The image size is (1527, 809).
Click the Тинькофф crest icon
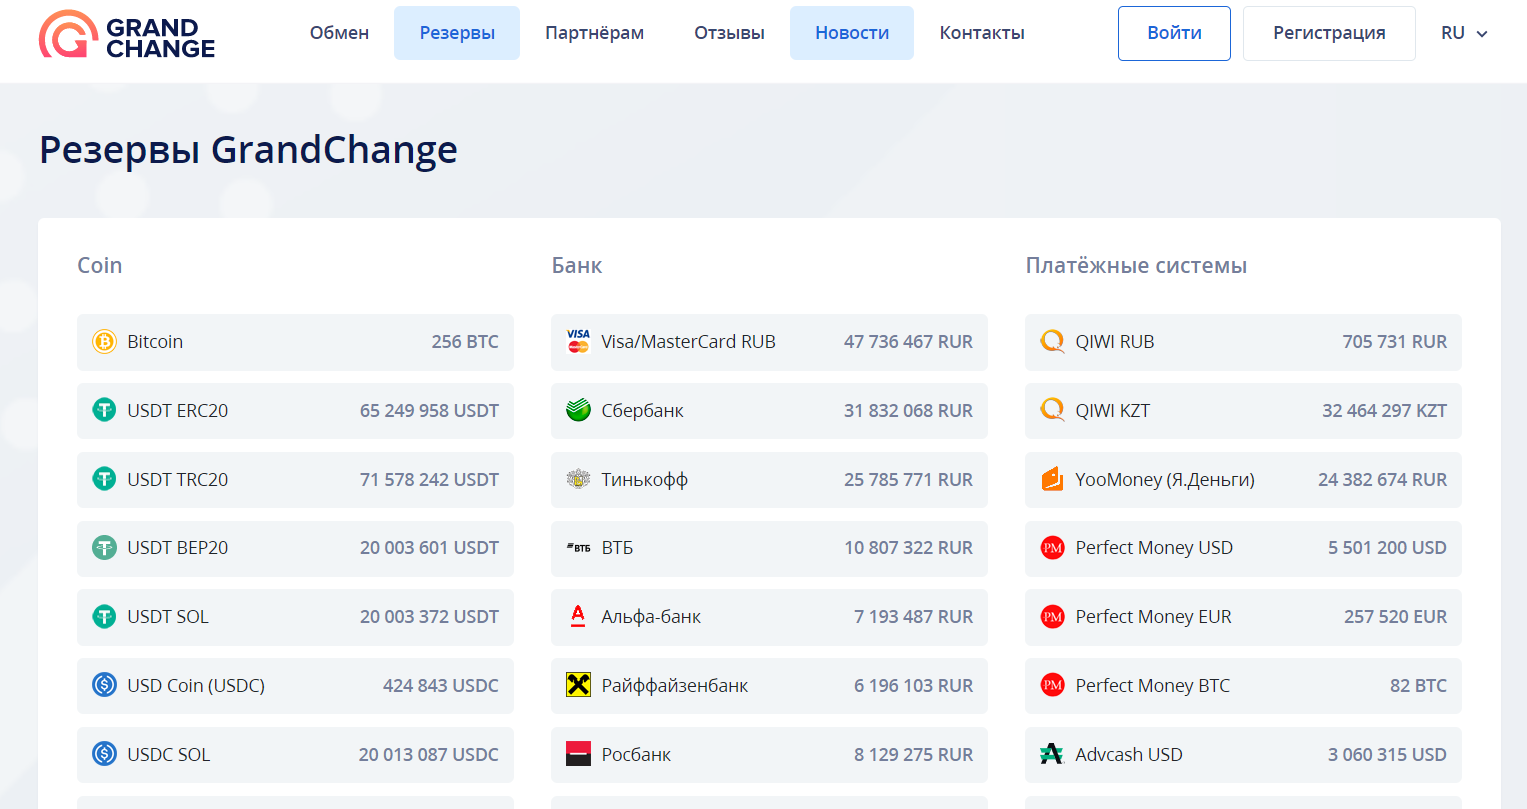578,479
